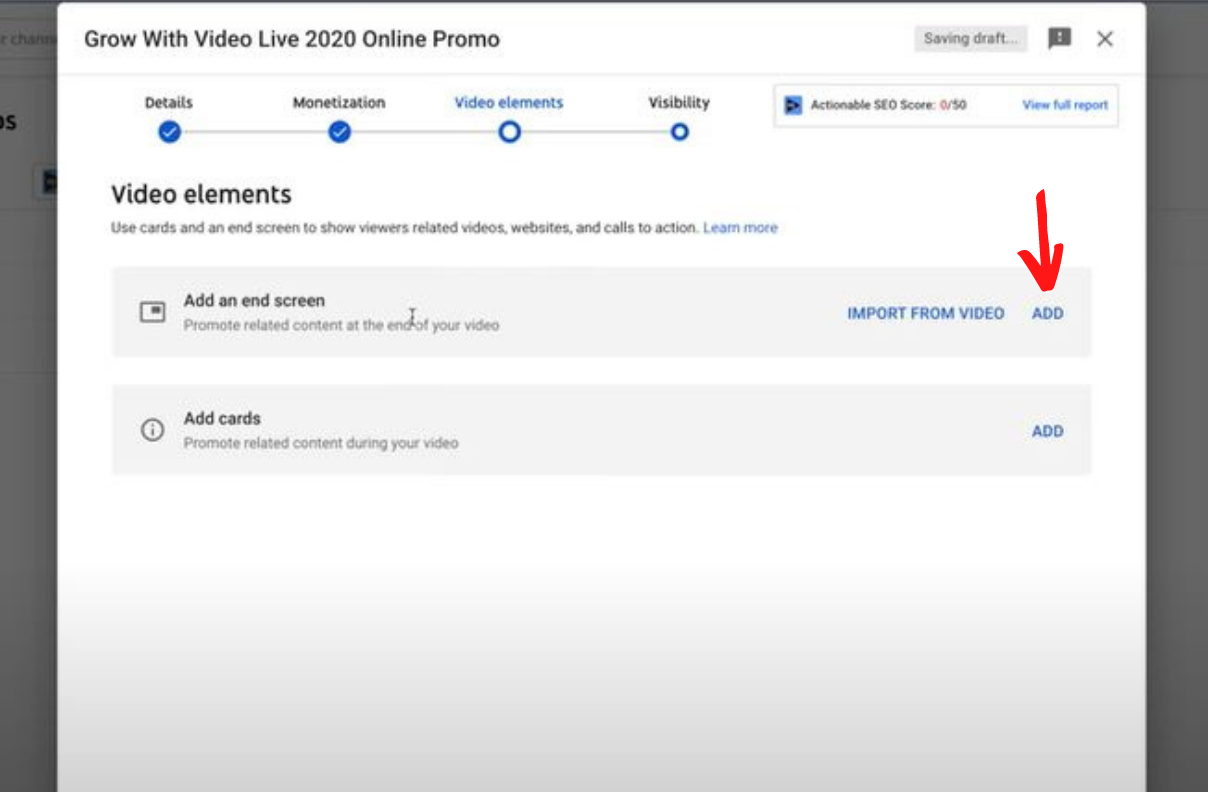
Task: Click ADD in the end screen row
Action: 1047,314
